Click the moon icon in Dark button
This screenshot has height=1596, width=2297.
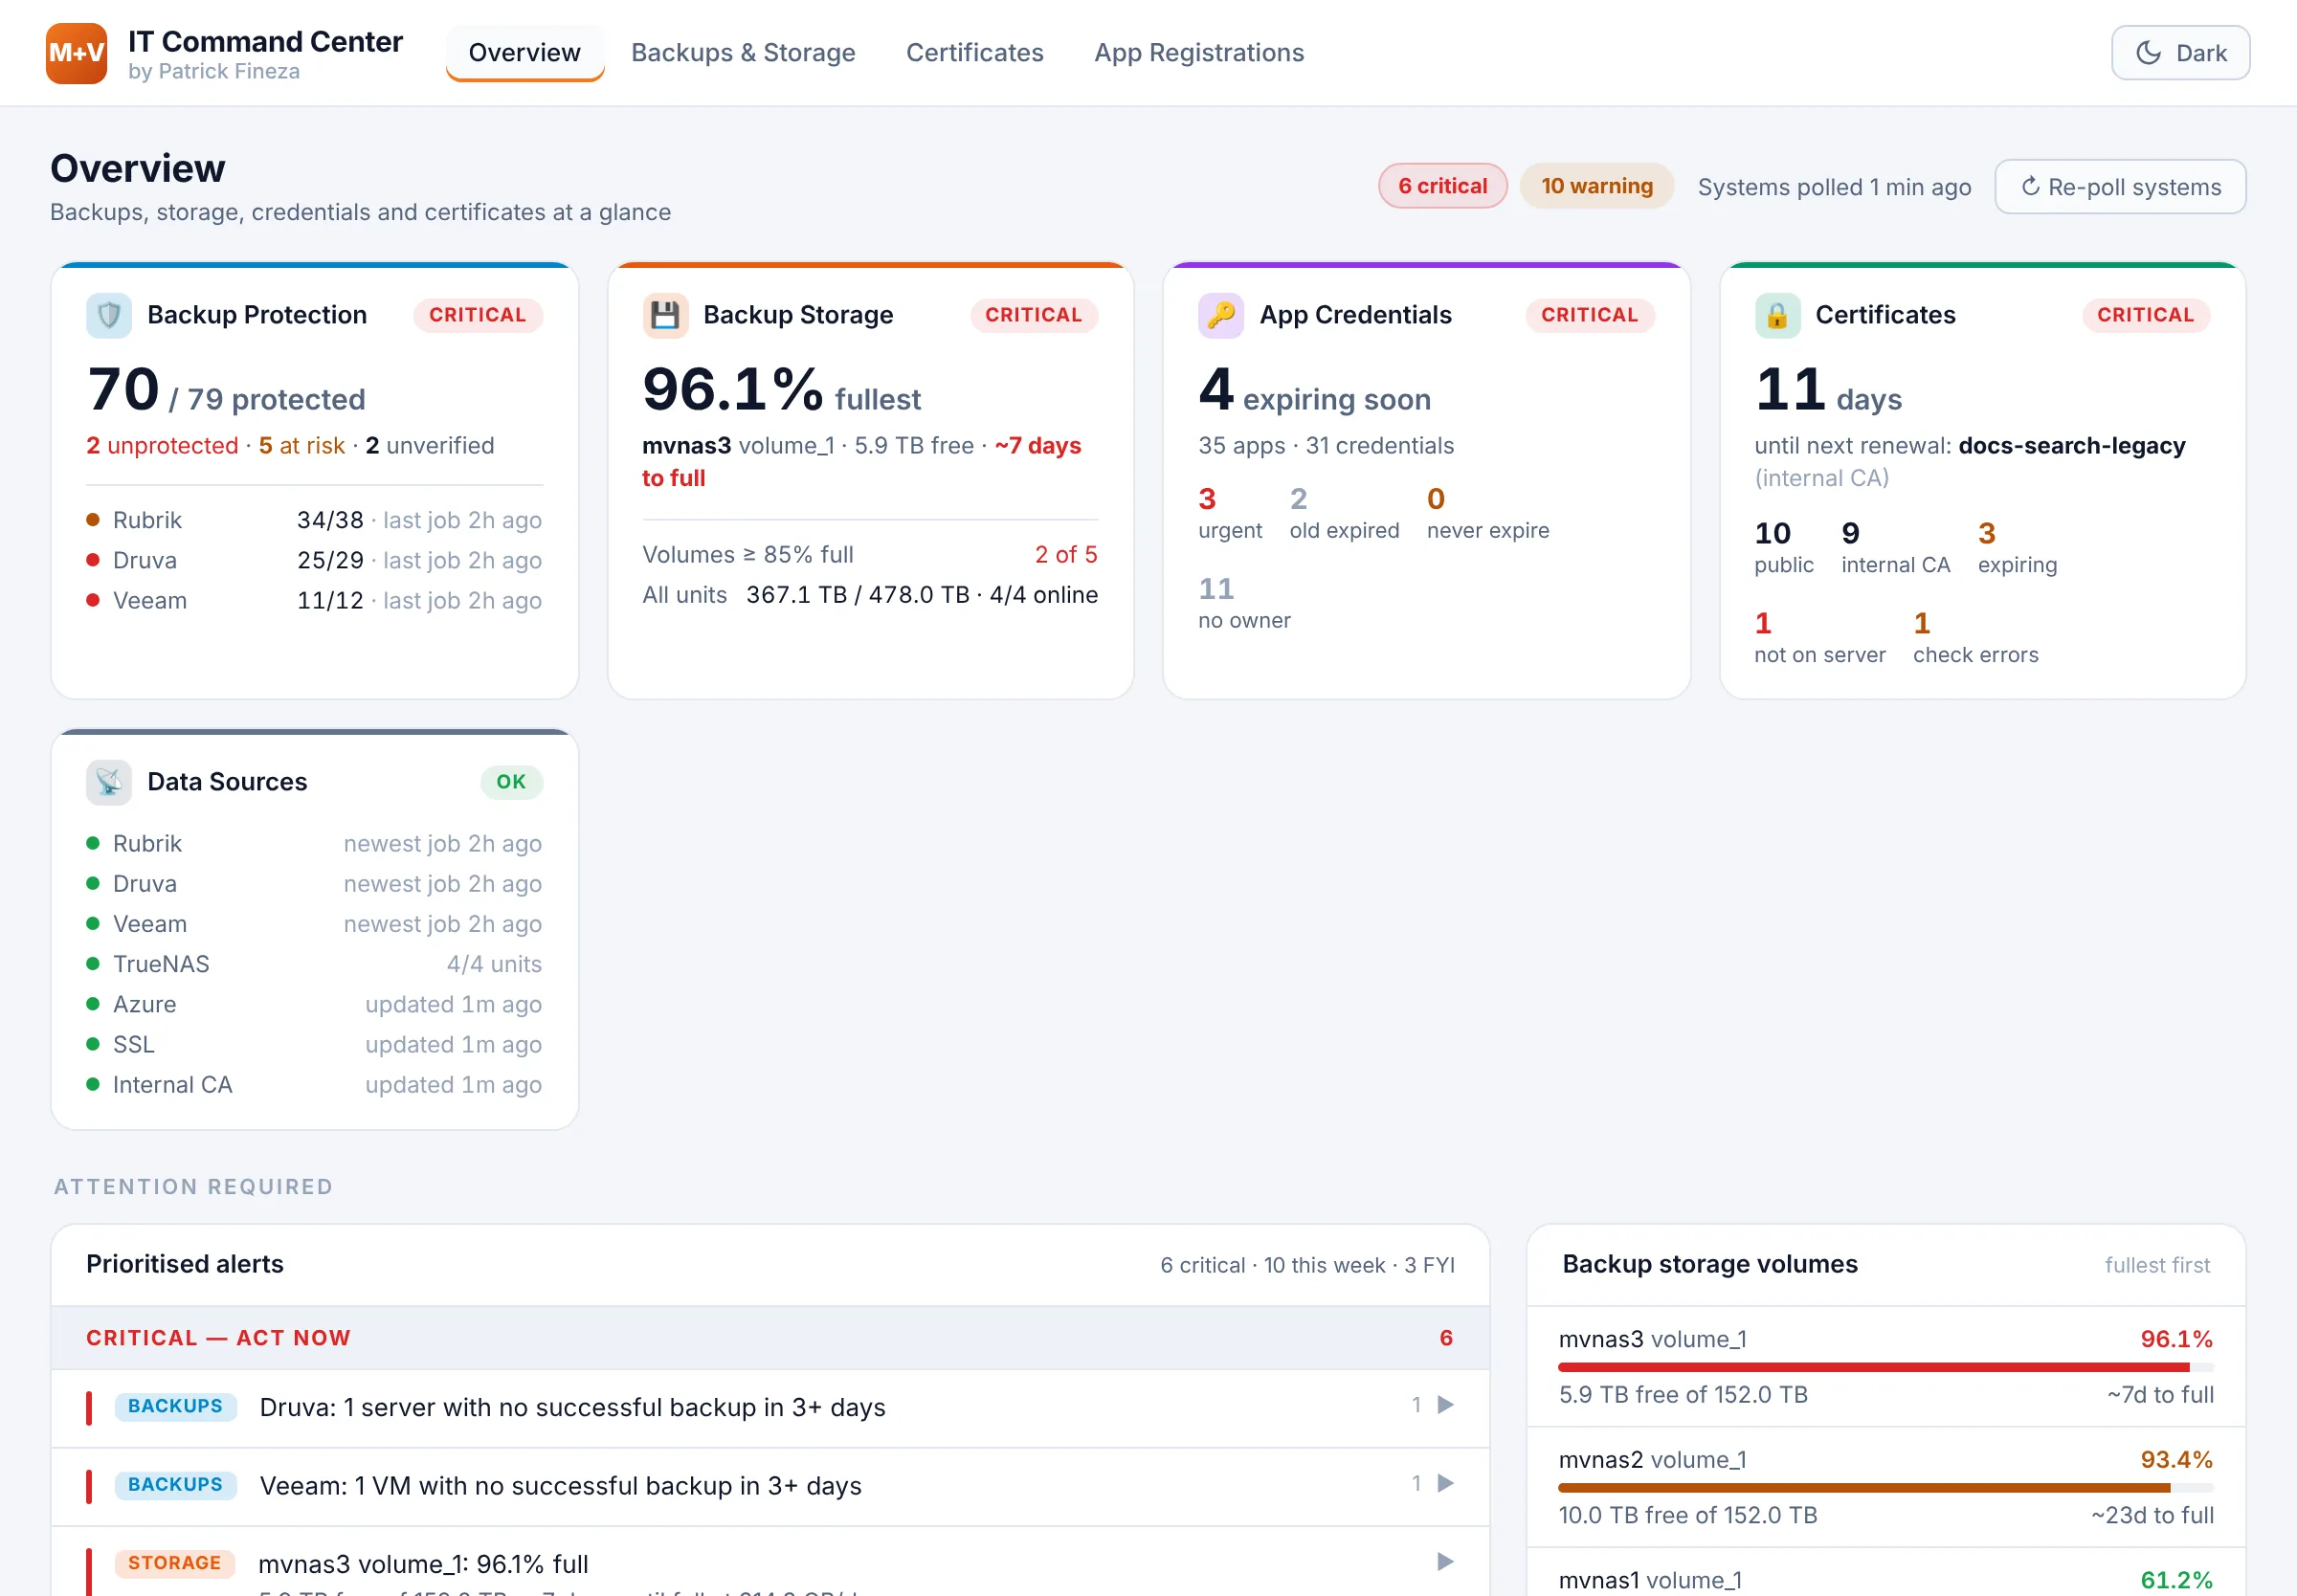click(2148, 53)
